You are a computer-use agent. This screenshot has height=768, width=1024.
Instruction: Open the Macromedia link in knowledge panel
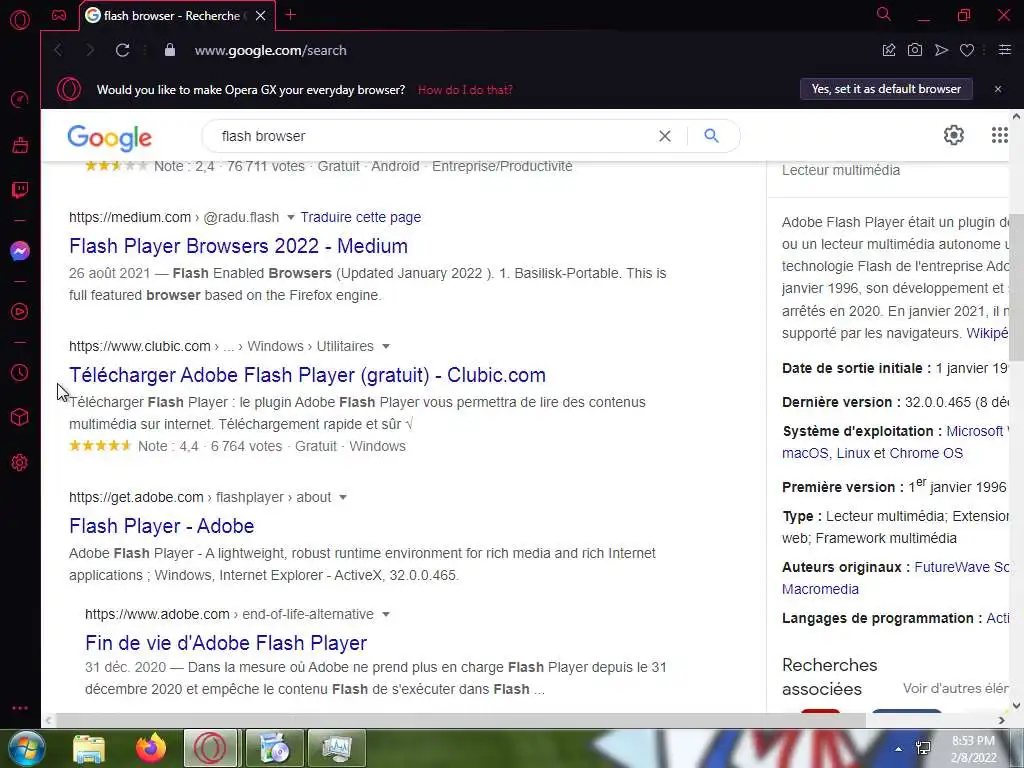tap(820, 589)
